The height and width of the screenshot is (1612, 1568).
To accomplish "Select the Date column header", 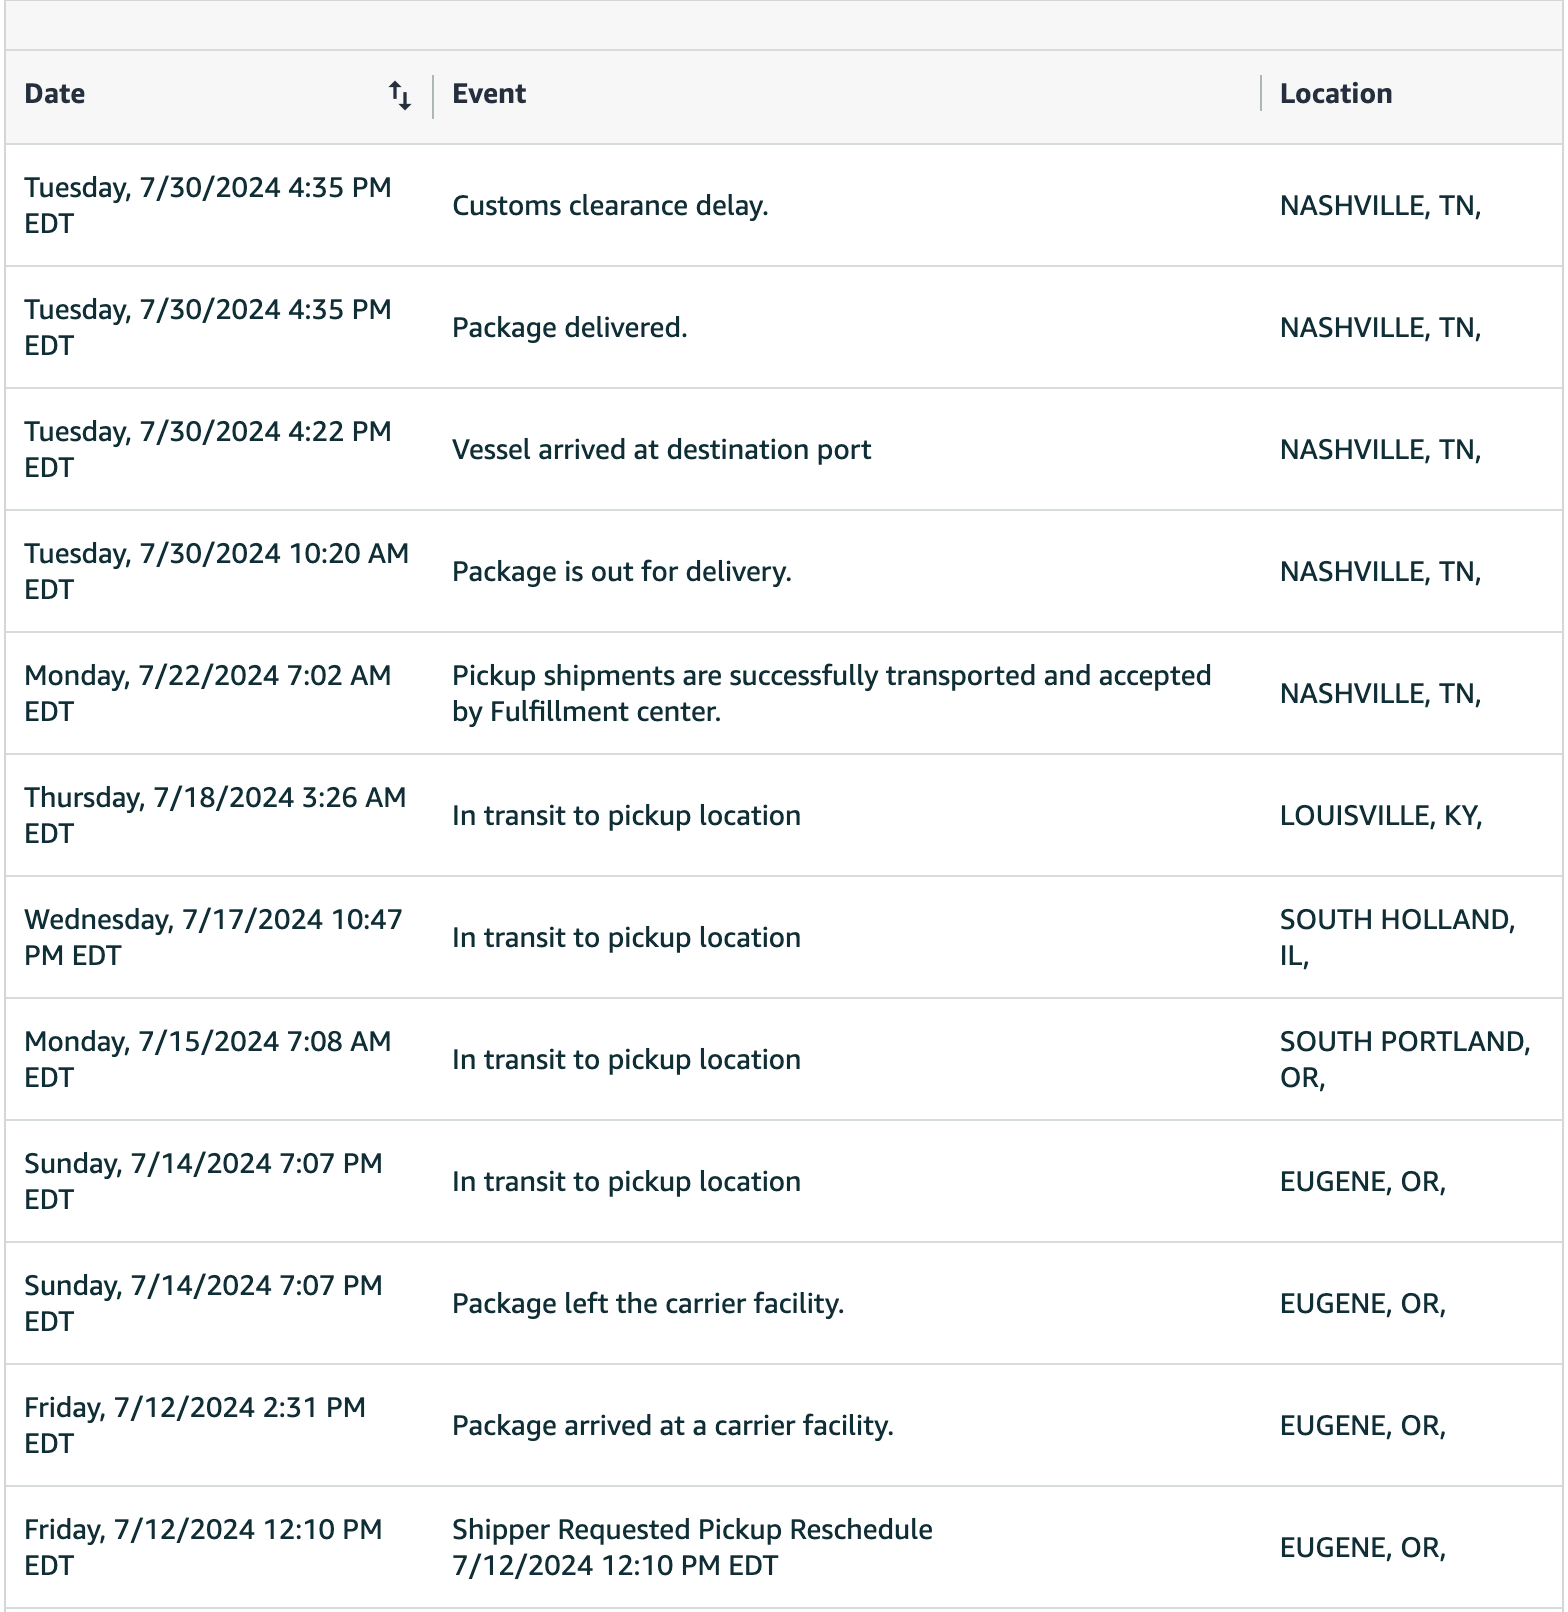I will point(55,94).
